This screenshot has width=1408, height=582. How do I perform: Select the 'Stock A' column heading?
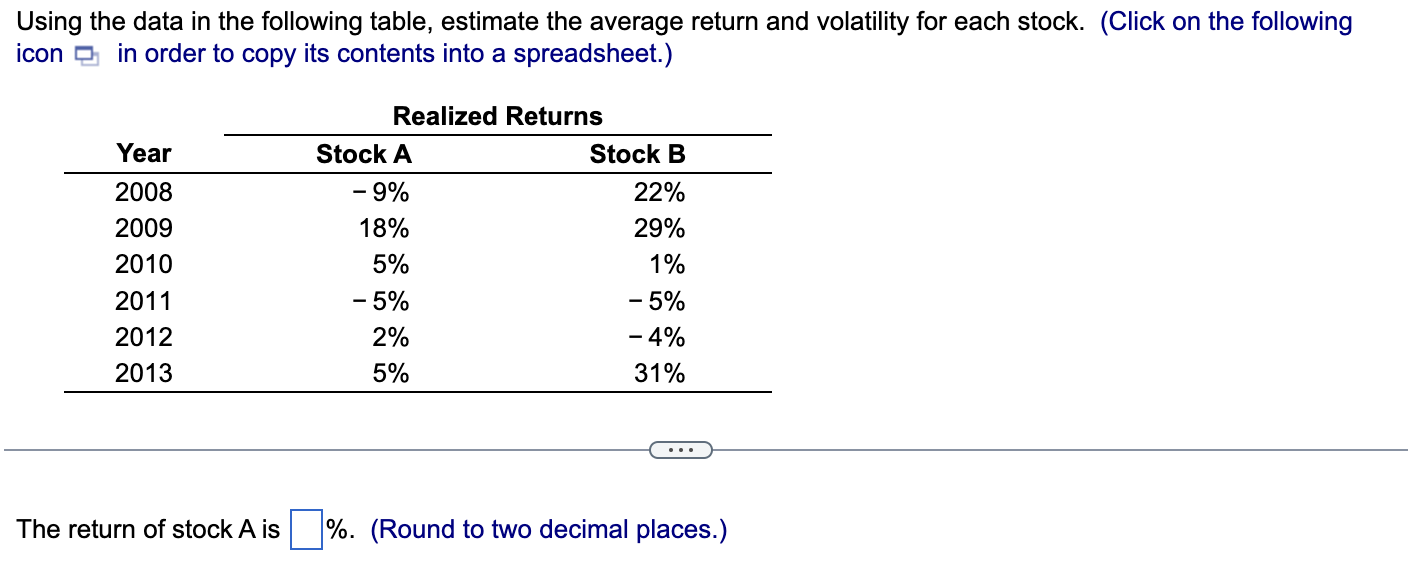[363, 154]
